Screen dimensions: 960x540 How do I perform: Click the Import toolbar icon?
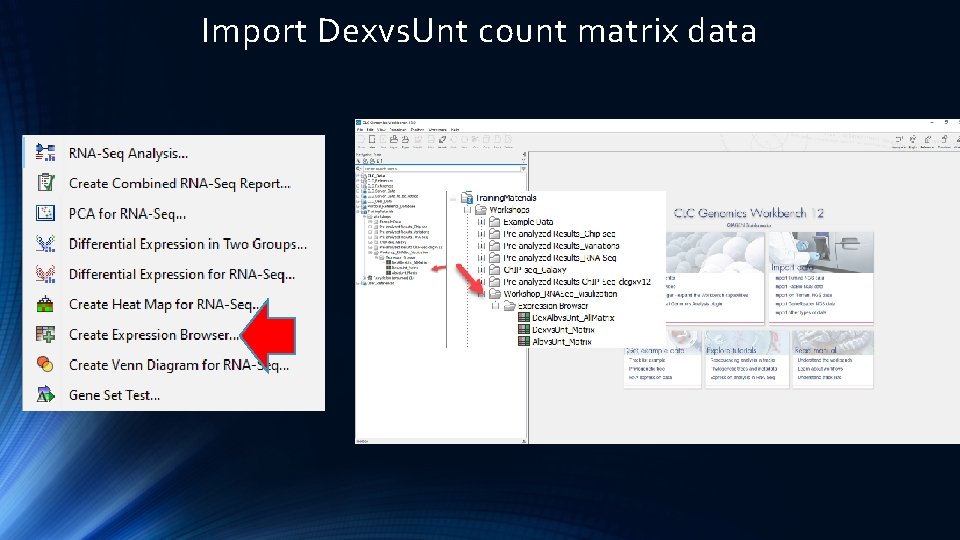[x=394, y=141]
